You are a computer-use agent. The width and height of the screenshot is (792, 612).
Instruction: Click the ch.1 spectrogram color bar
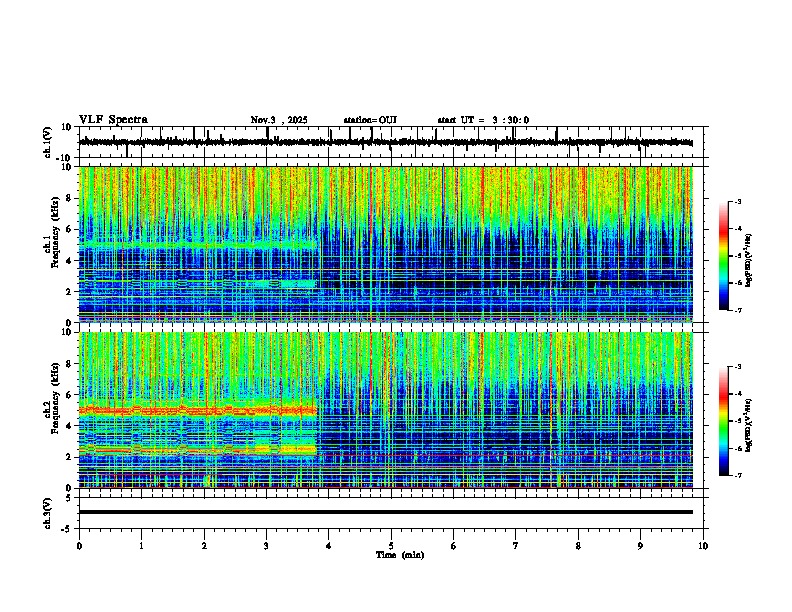[724, 256]
